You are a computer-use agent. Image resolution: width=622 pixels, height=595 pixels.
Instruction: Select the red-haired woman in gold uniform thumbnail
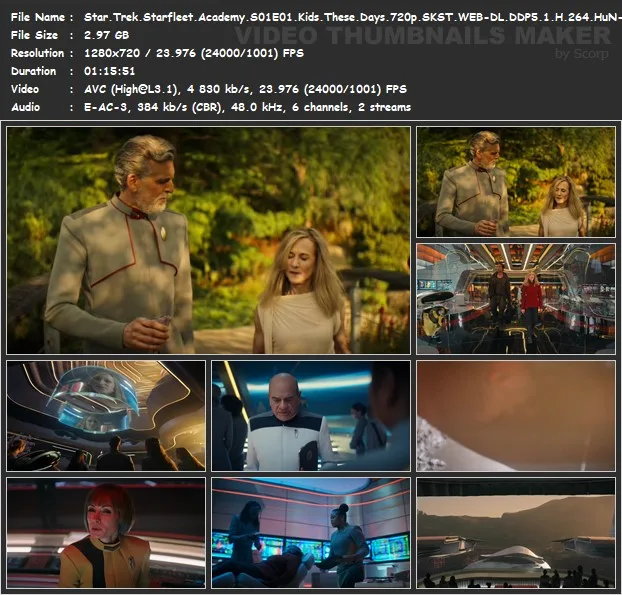coord(106,532)
